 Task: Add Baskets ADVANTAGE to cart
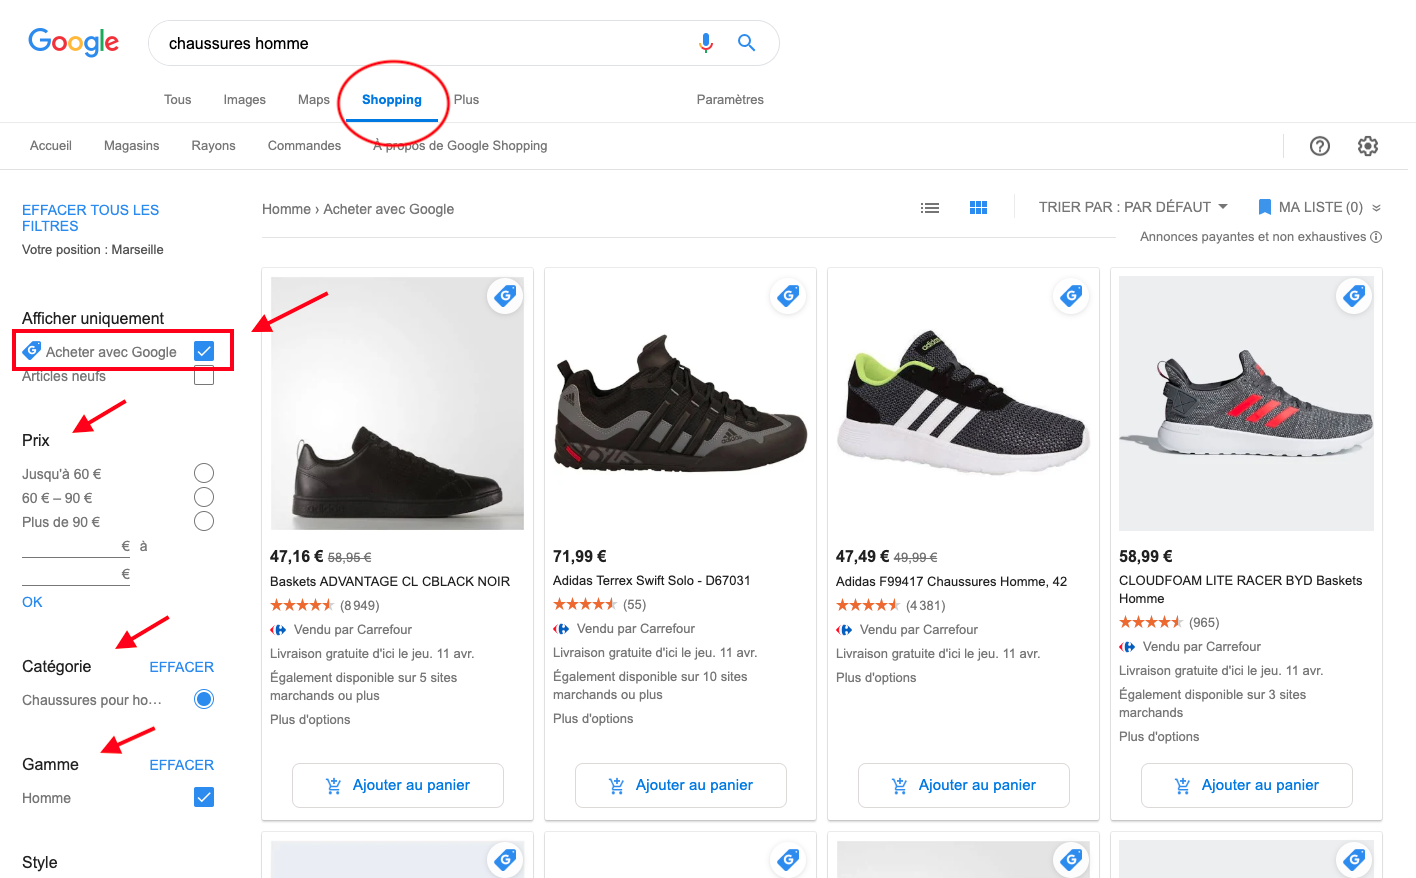[398, 786]
